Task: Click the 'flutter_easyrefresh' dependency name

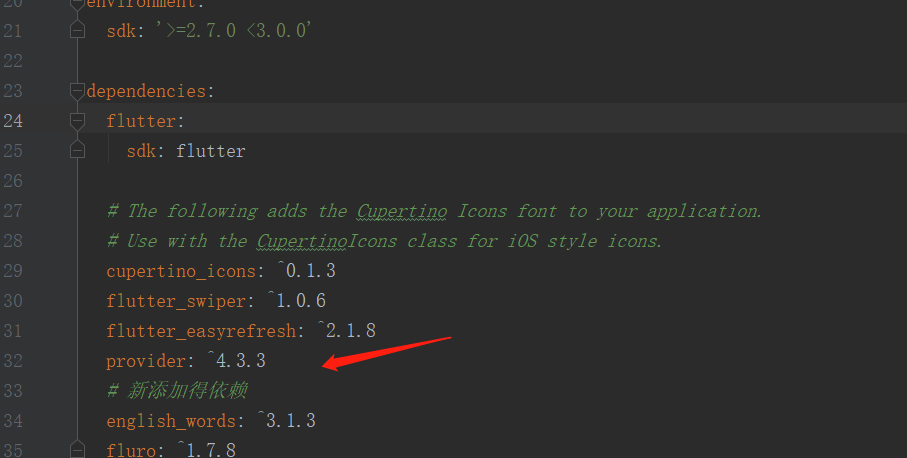Action: [x=201, y=331]
